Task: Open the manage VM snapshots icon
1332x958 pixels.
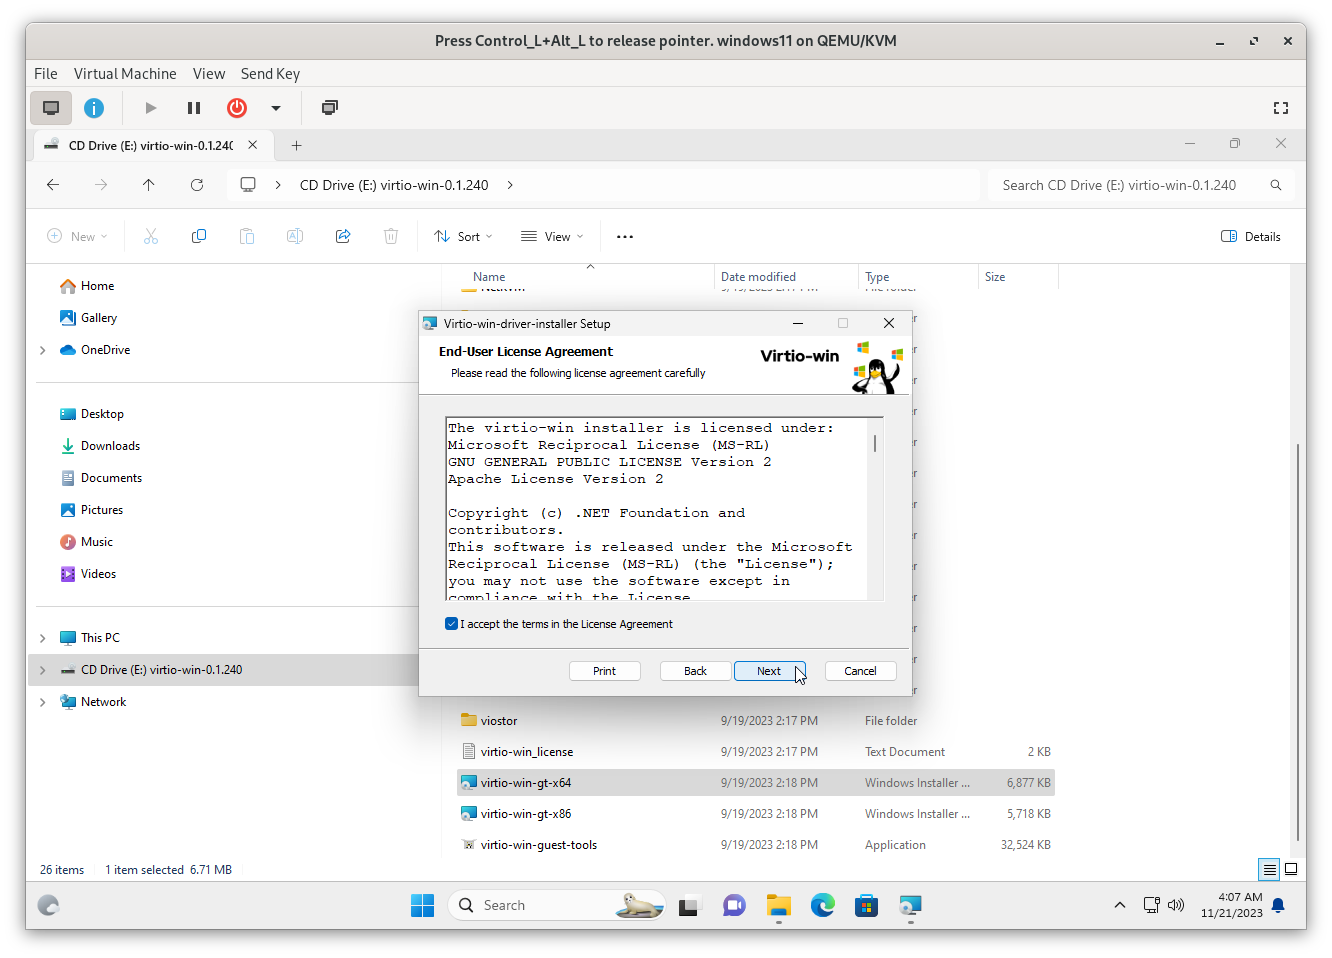Action: [330, 108]
